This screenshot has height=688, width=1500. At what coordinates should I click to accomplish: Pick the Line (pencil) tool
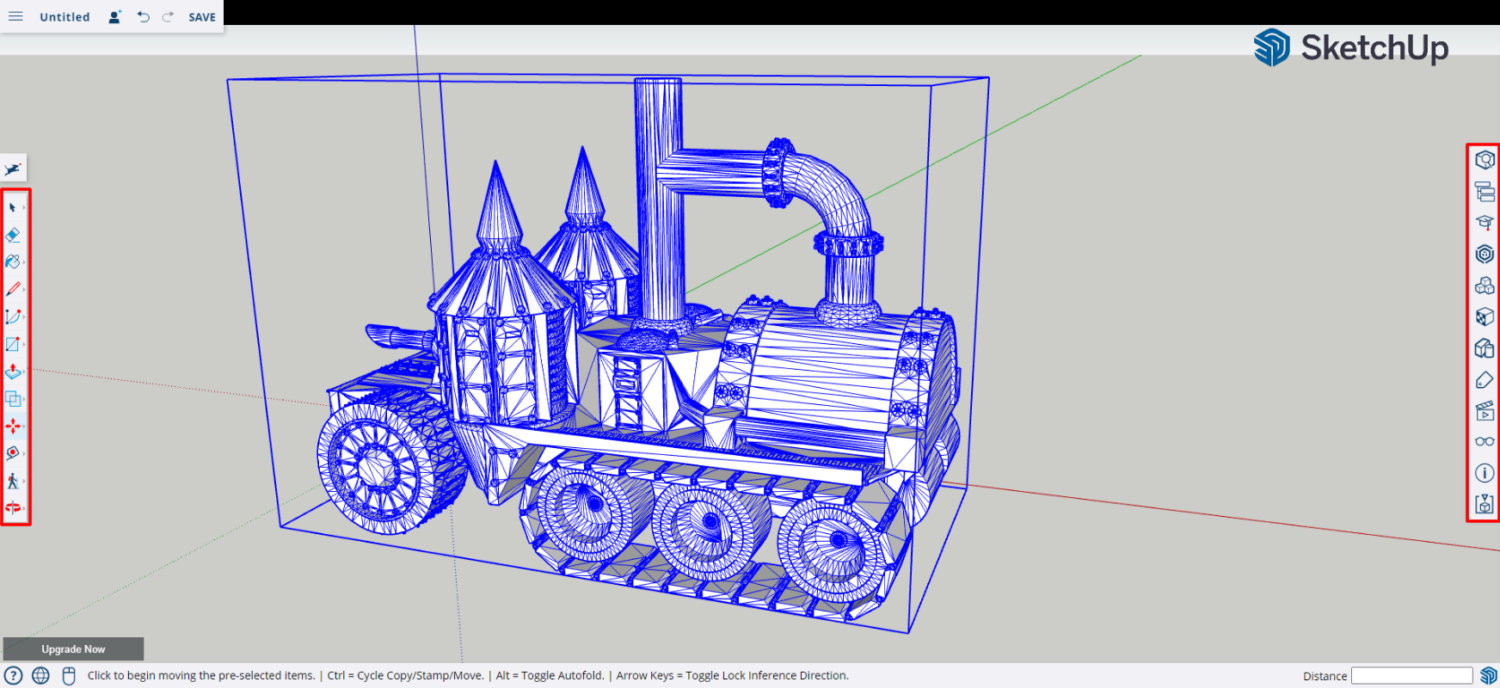point(14,292)
